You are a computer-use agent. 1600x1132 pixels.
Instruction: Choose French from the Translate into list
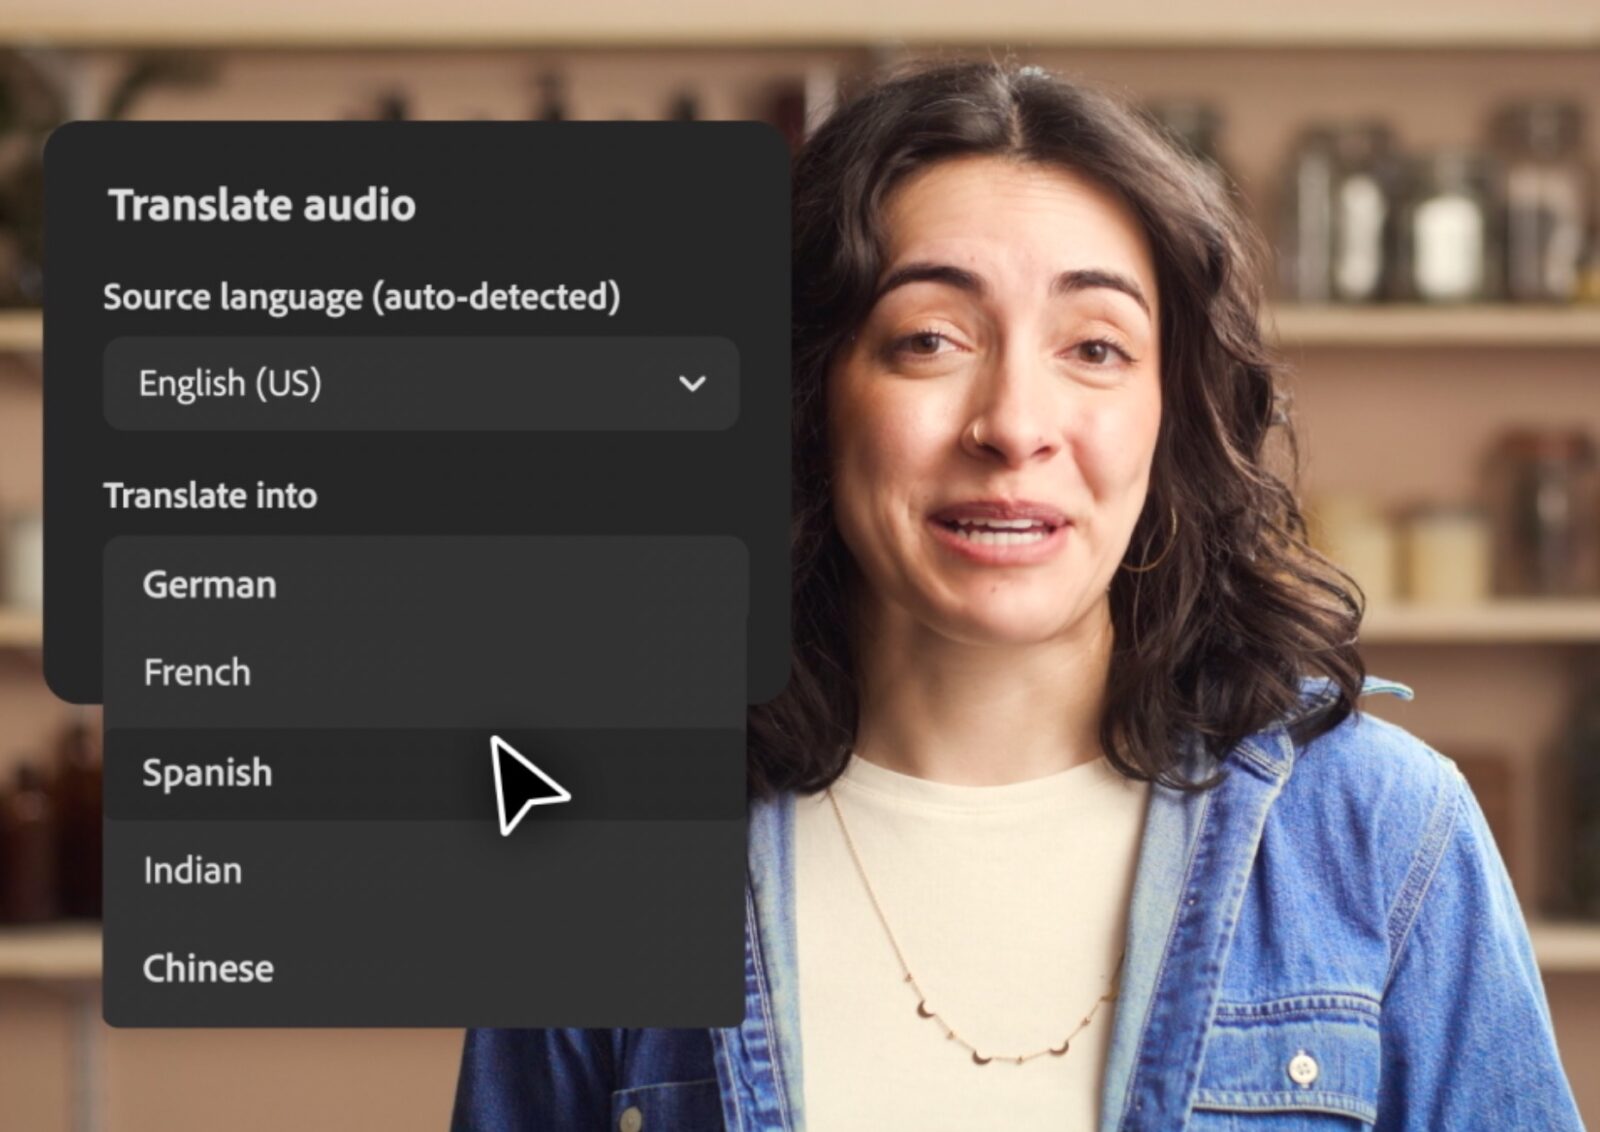(x=196, y=672)
